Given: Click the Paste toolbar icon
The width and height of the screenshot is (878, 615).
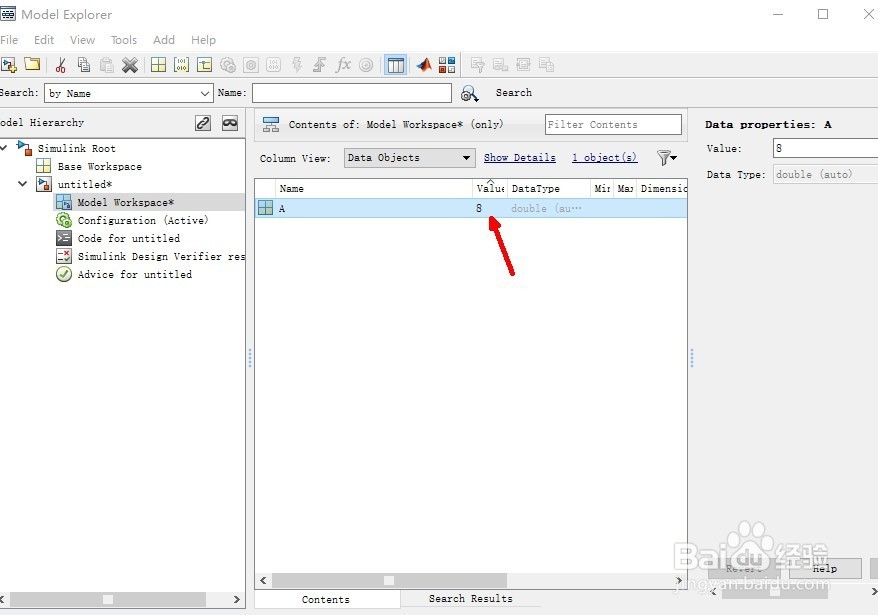Looking at the screenshot, I should [105, 64].
